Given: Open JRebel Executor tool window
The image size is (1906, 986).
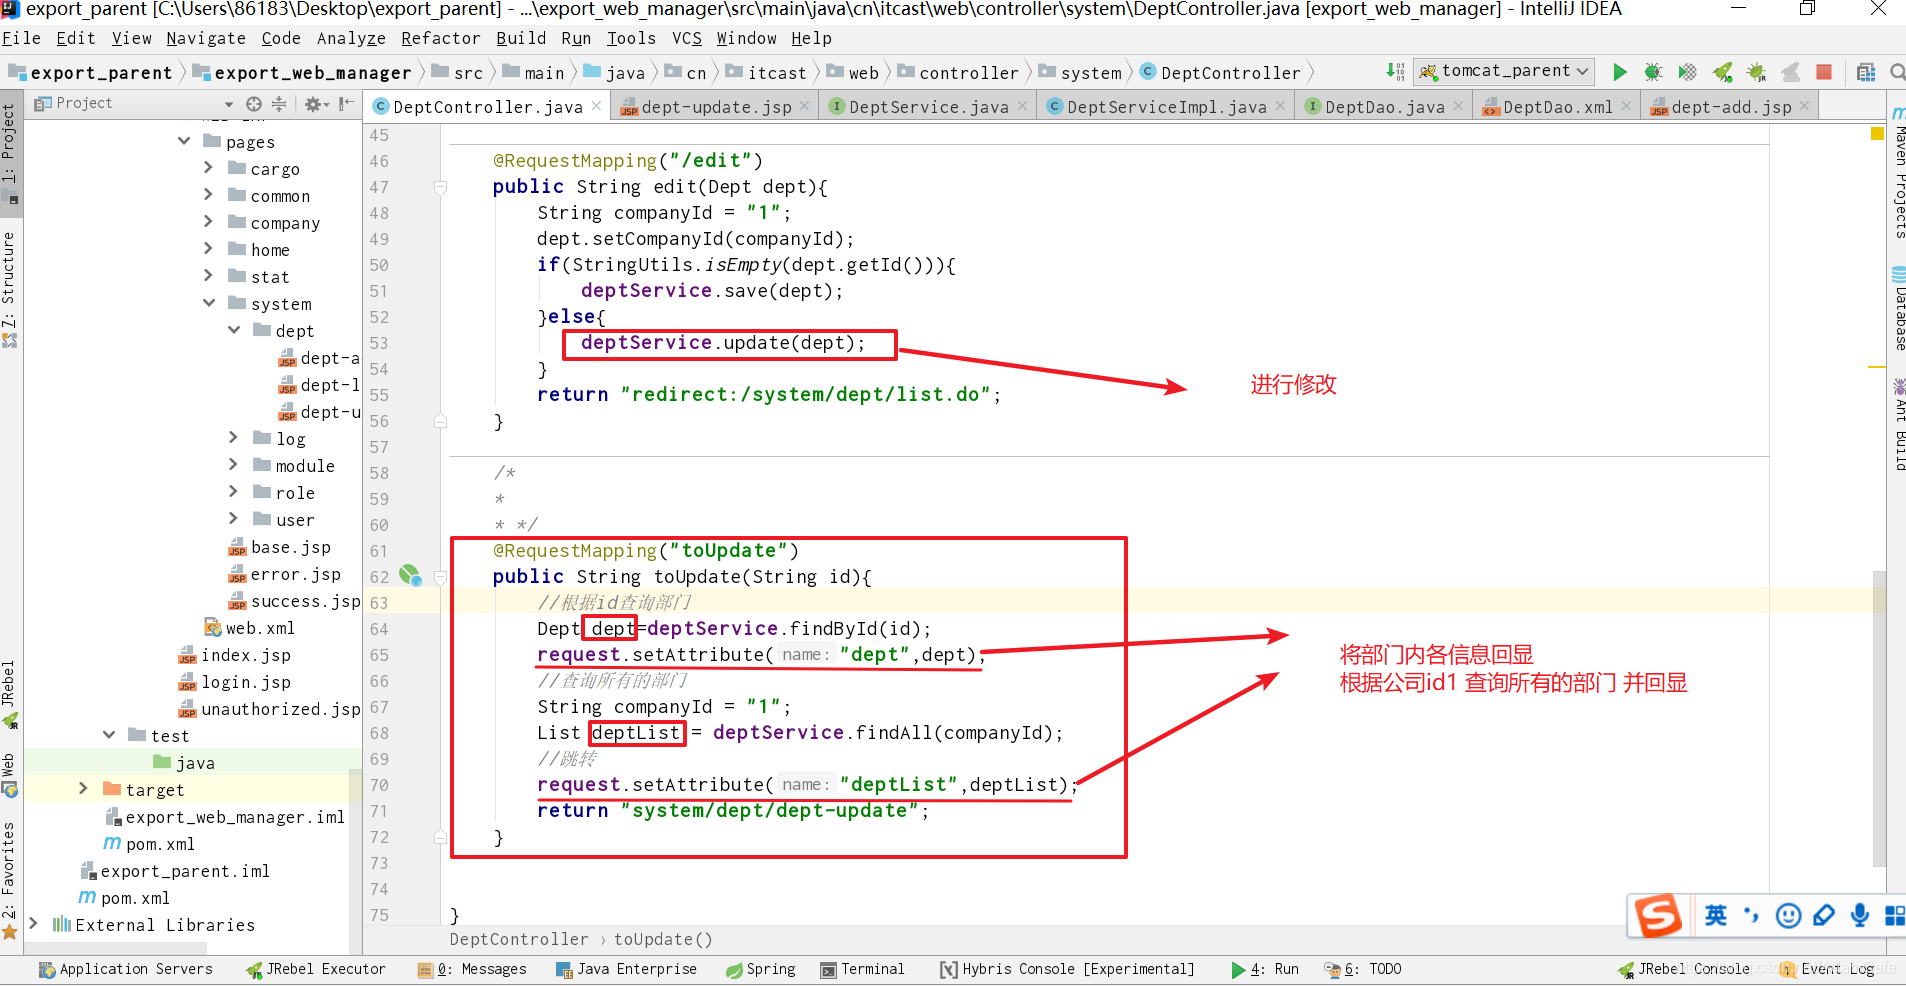Looking at the screenshot, I should tap(316, 969).
